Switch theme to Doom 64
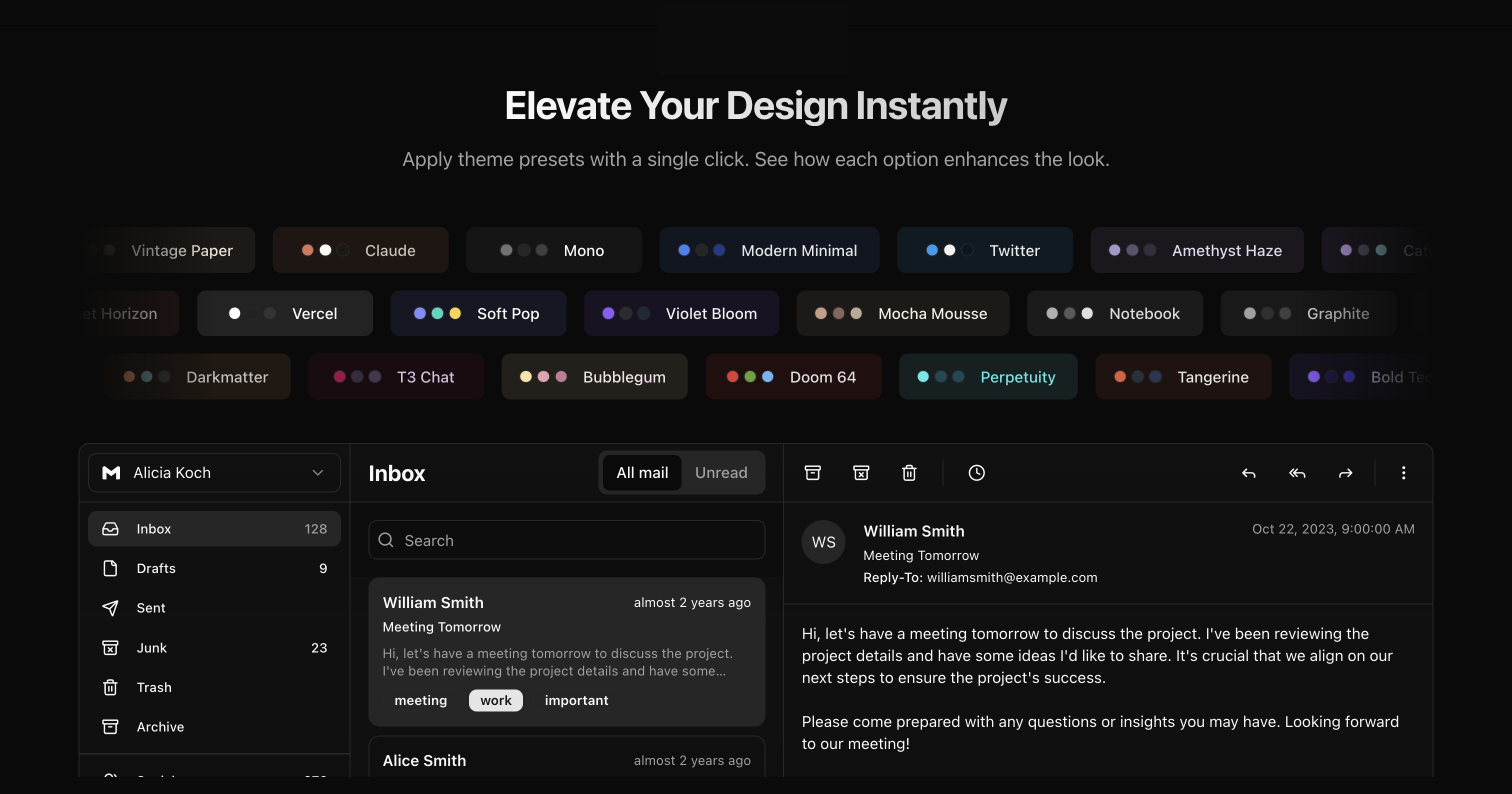The image size is (1512, 794). tap(793, 377)
